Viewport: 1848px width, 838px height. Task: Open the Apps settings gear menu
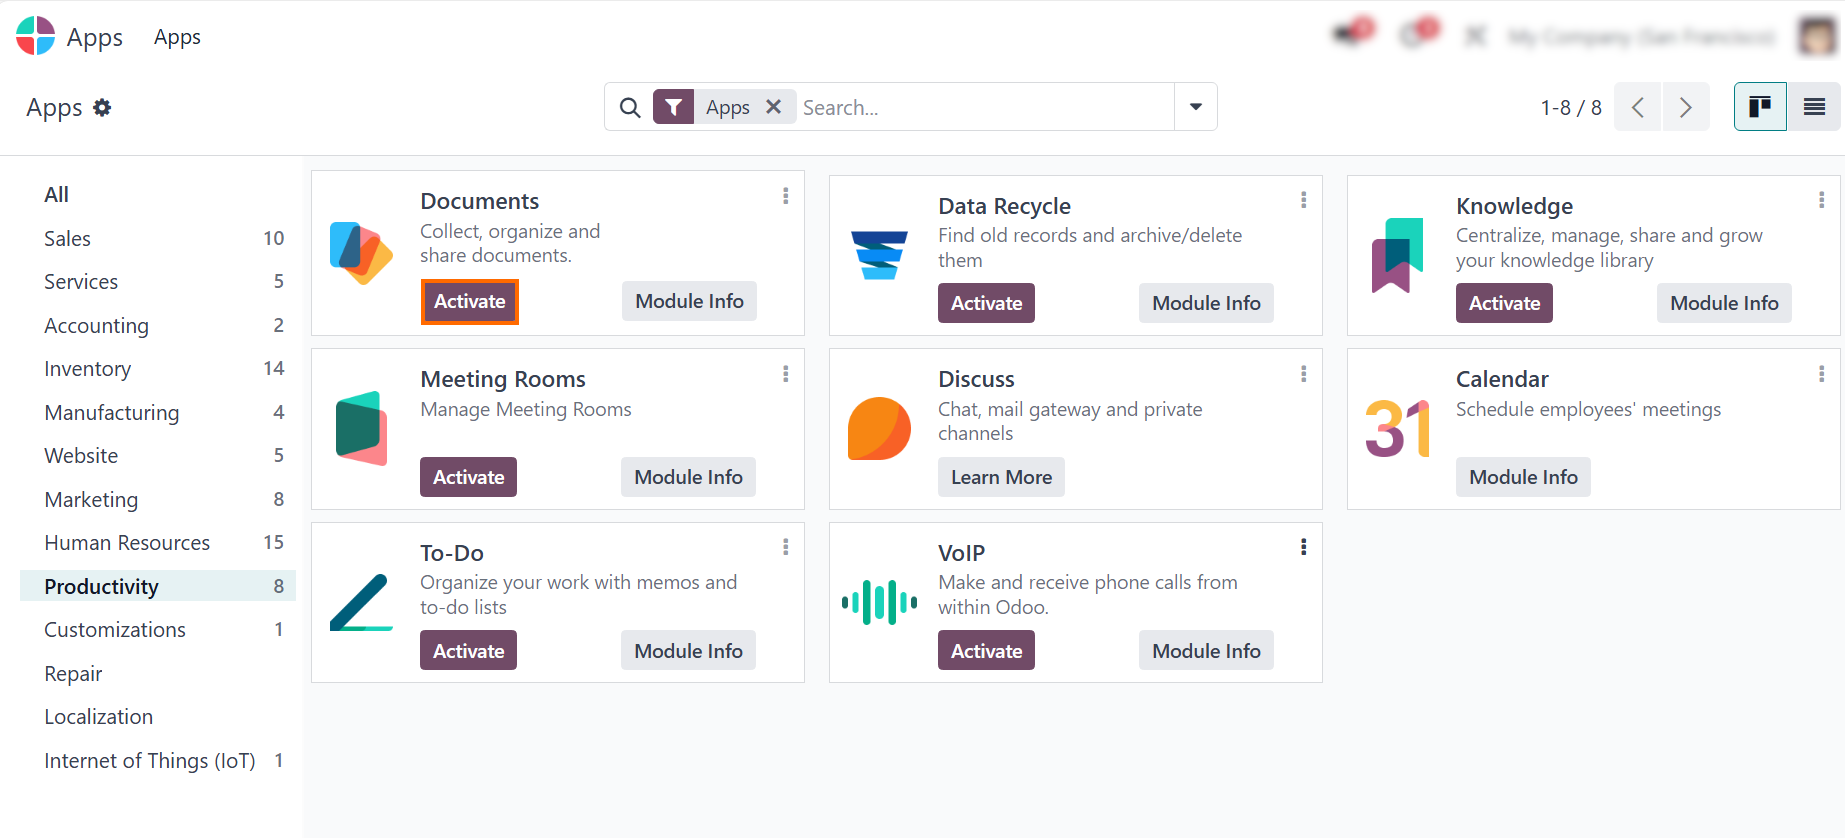coord(102,107)
